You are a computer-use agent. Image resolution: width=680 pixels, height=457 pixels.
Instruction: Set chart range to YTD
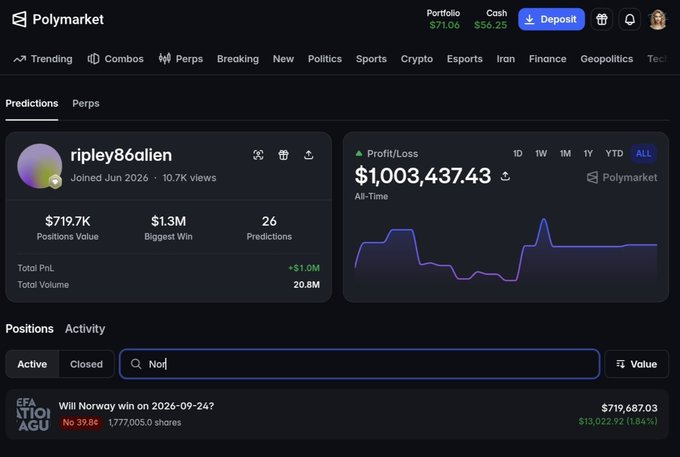click(614, 153)
